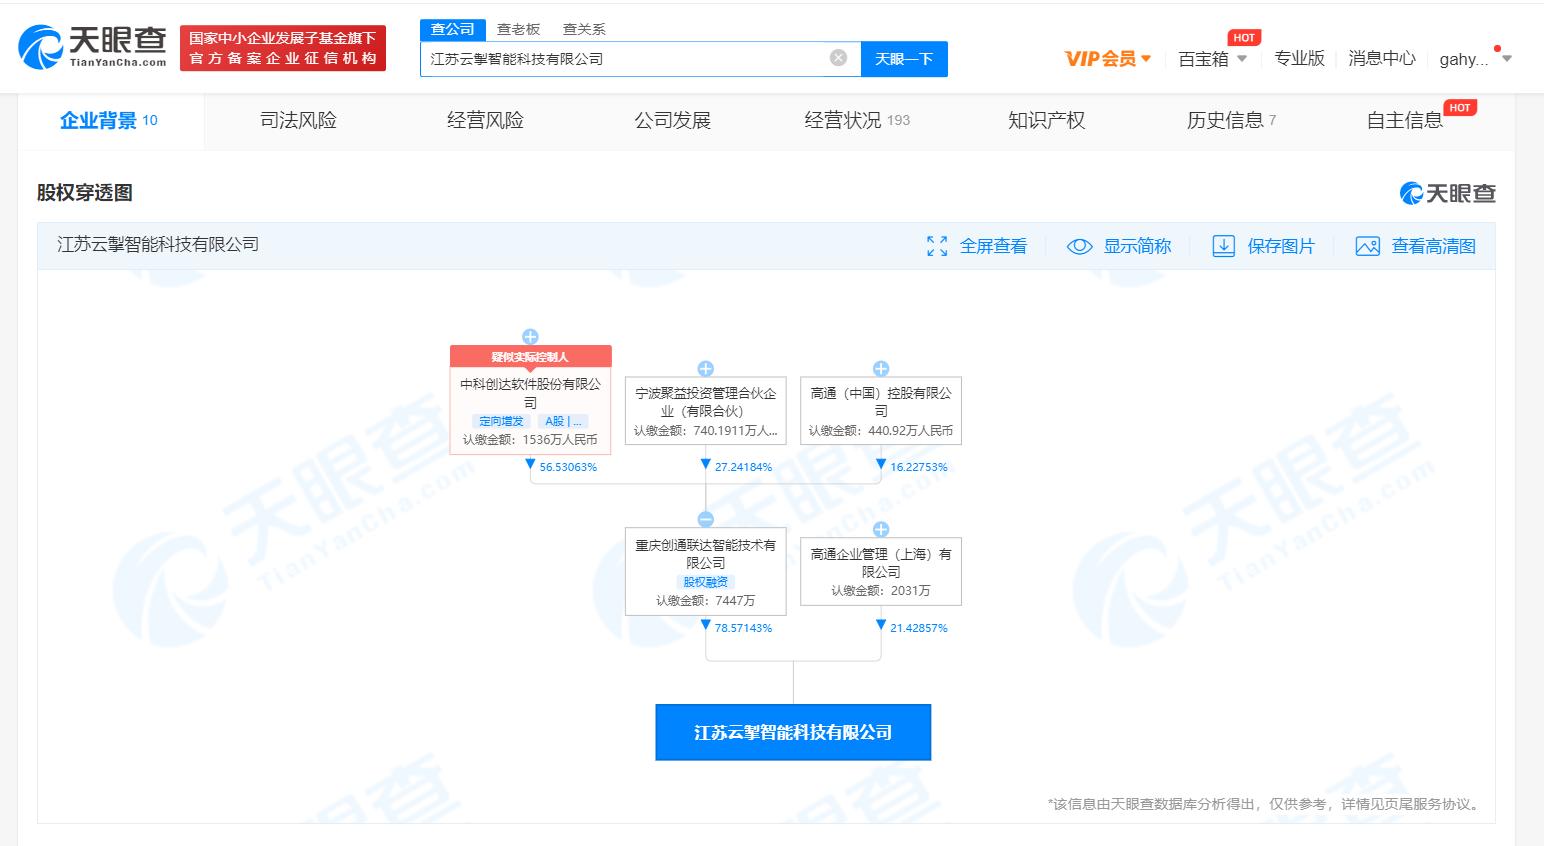Open 消息中心
1544x846 pixels.
click(1382, 59)
